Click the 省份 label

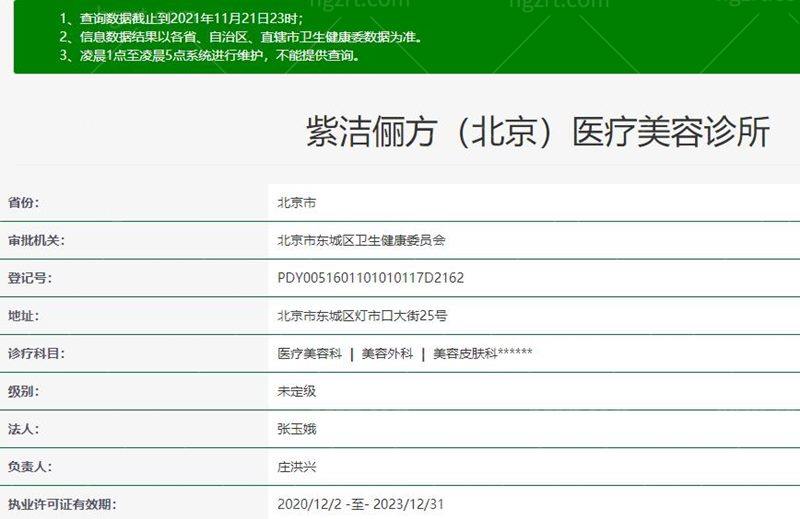pos(23,203)
